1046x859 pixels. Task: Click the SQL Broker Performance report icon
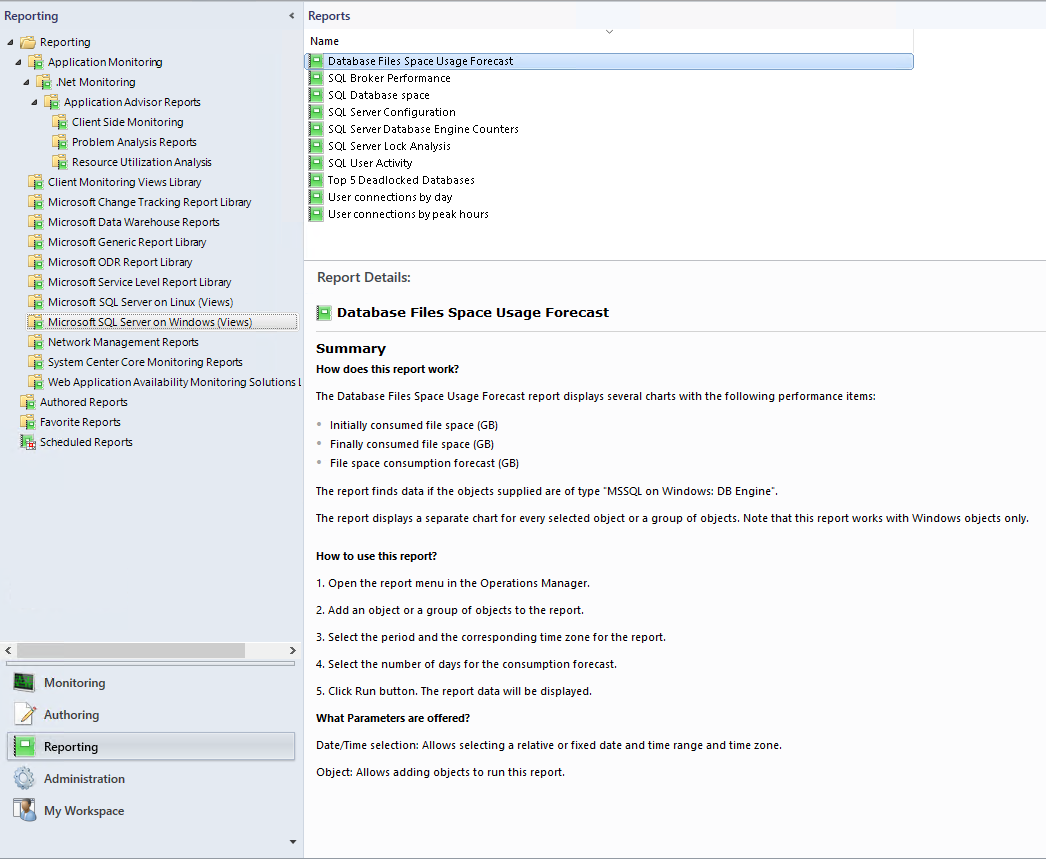[x=317, y=78]
